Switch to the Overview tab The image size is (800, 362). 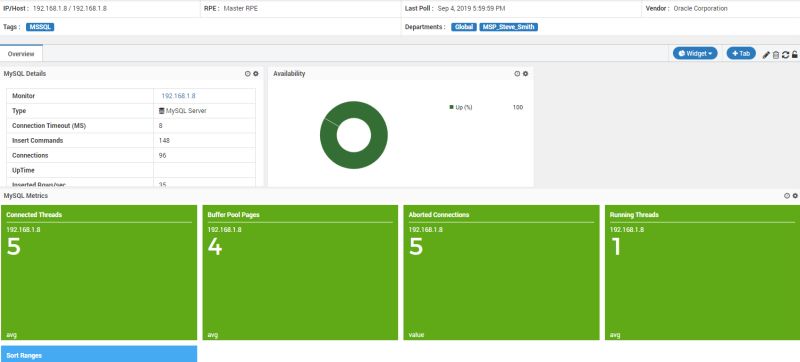coord(21,54)
